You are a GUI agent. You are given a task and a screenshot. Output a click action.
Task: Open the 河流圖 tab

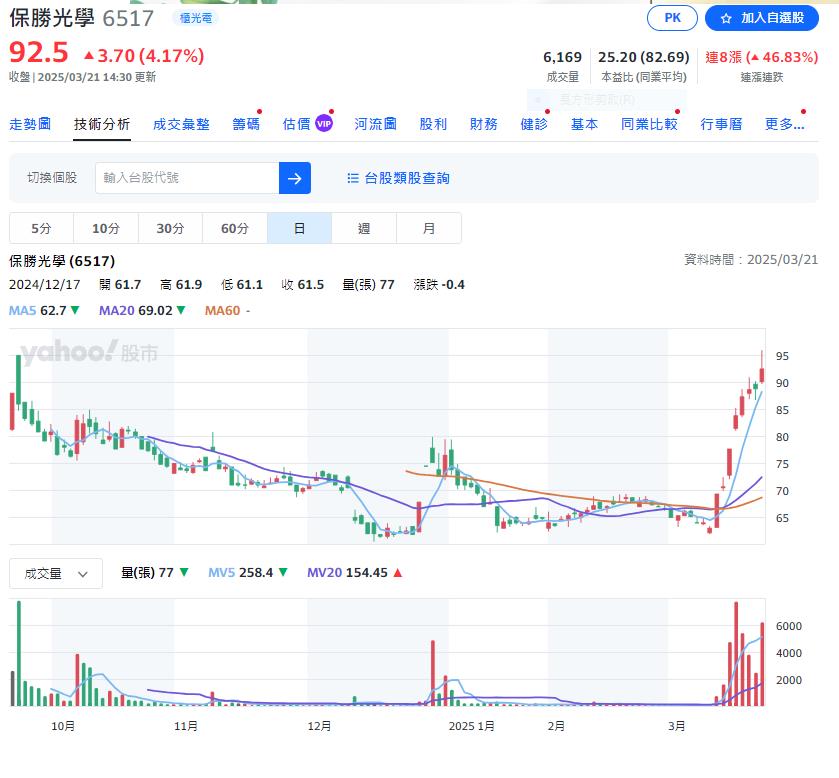pyautogui.click(x=375, y=124)
